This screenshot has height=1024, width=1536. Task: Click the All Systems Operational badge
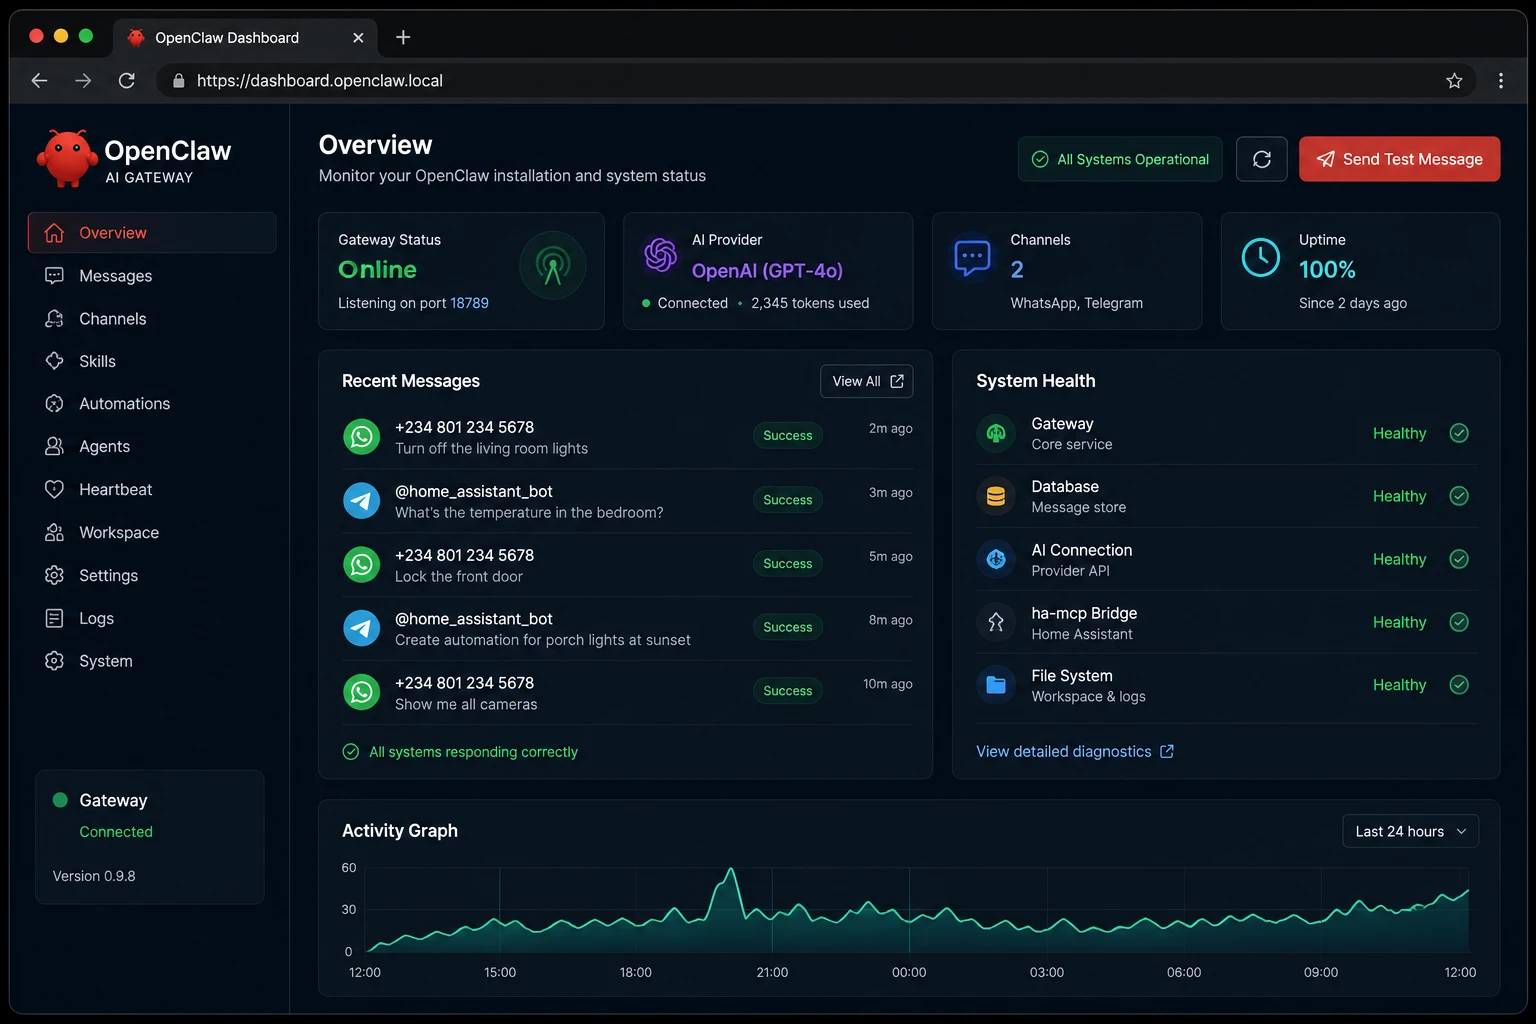[x=1120, y=159]
